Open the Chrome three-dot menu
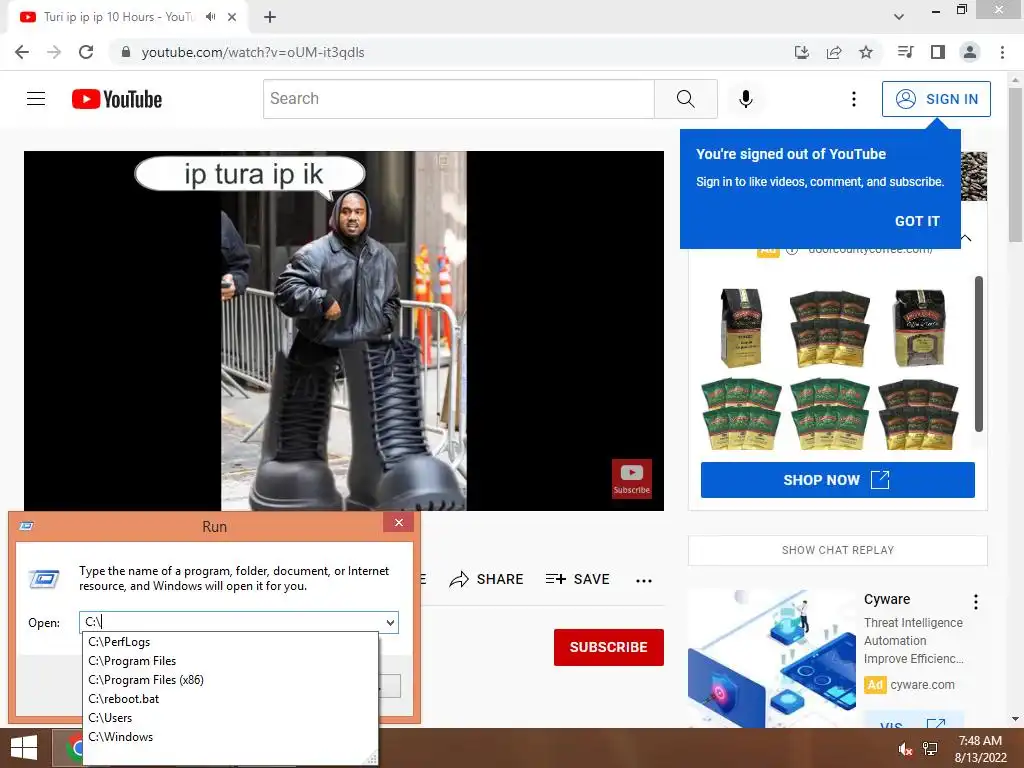The width and height of the screenshot is (1024, 768). 1002,52
